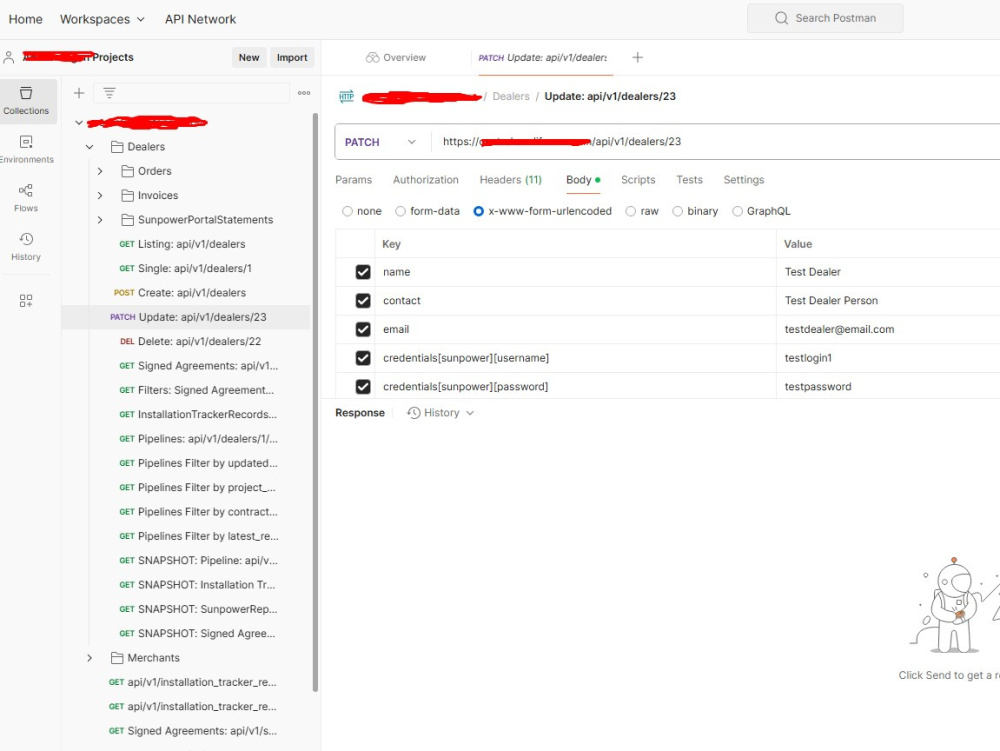
Task: Click the plus icon to open new tab
Action: click(x=637, y=57)
